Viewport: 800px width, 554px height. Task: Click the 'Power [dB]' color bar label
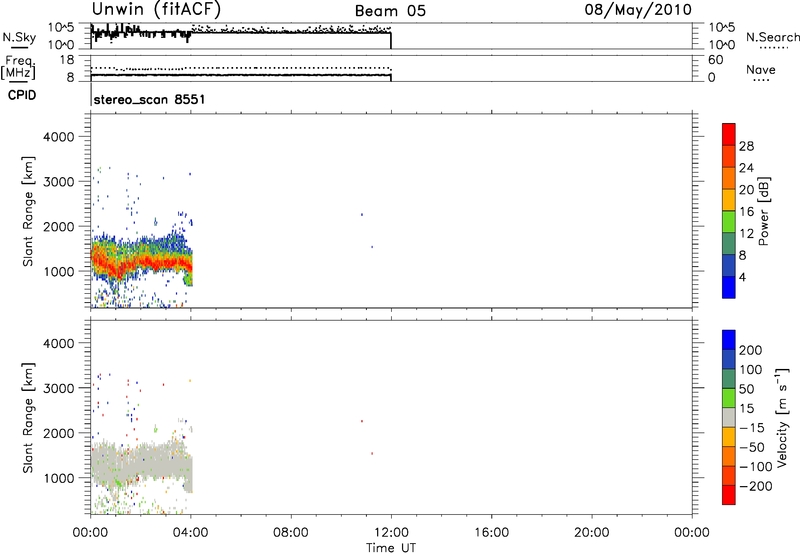763,211
